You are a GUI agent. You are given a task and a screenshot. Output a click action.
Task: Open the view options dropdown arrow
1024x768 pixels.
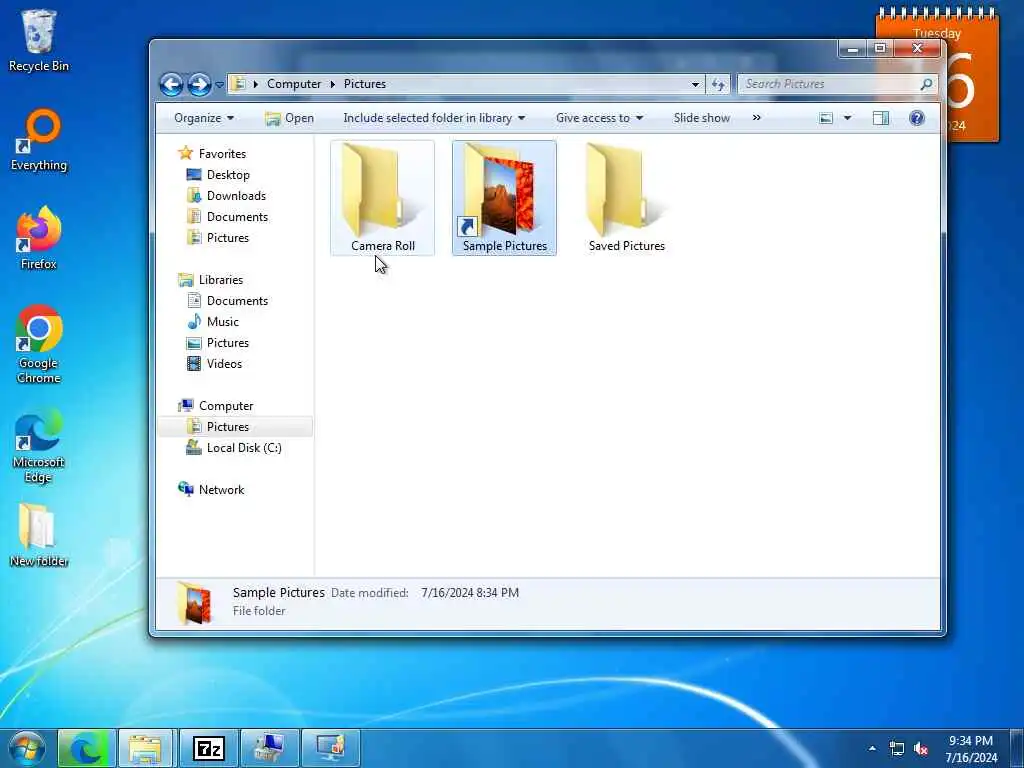point(847,118)
